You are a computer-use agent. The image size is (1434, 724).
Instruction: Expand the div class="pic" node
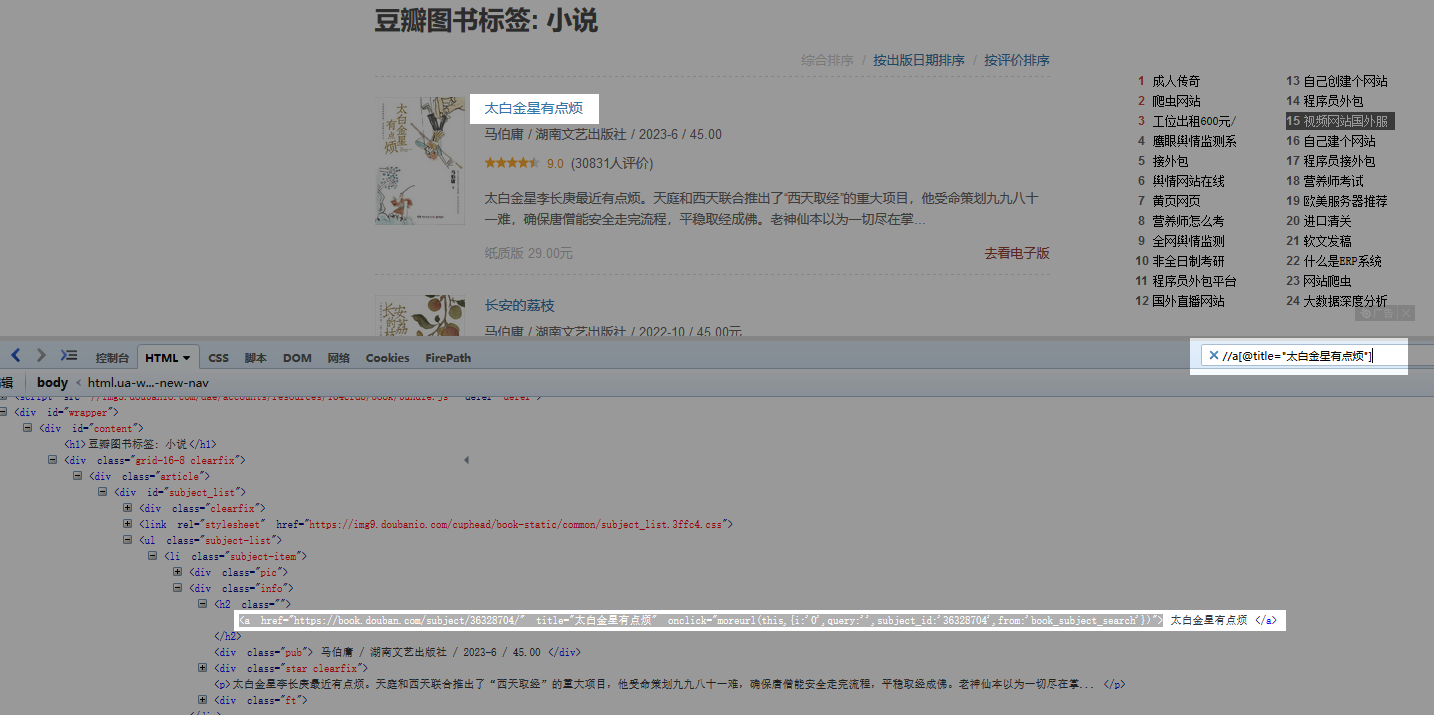(178, 572)
